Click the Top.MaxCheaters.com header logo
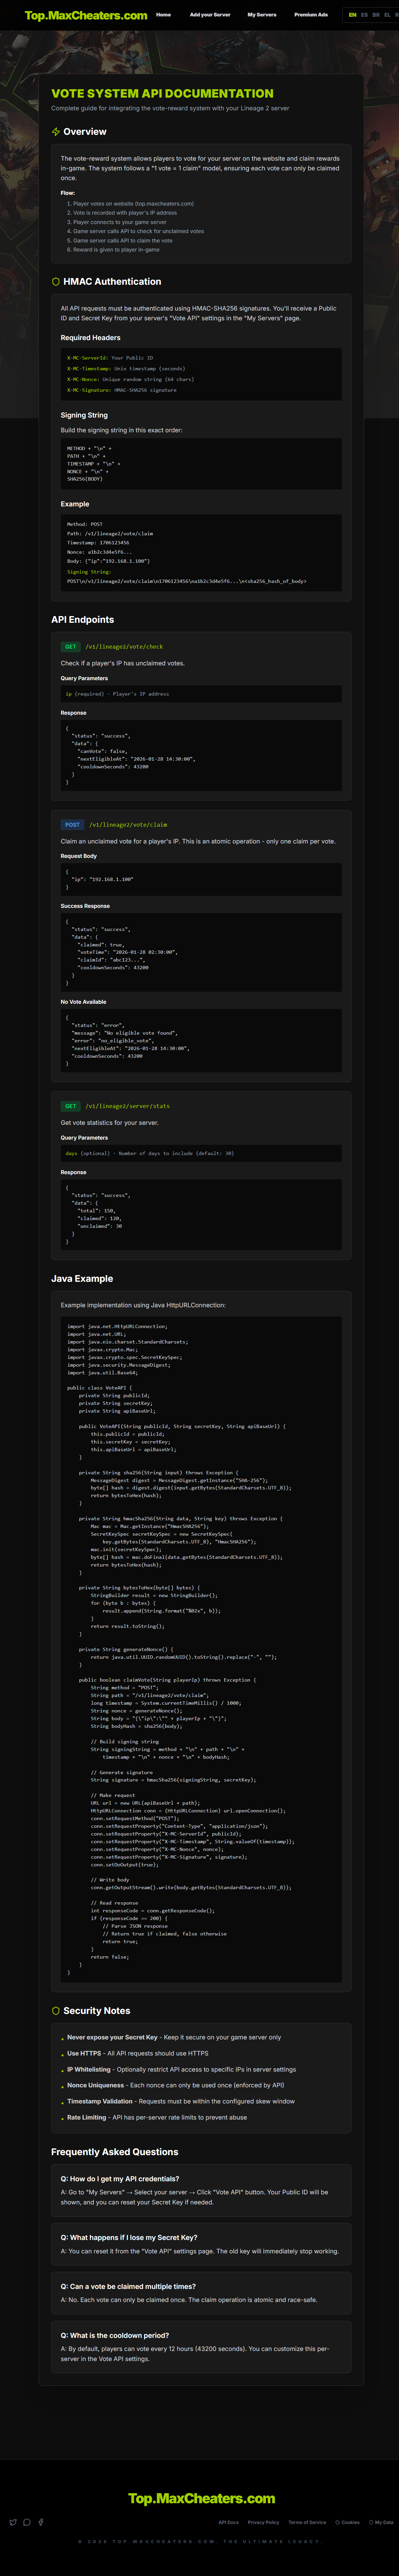The width and height of the screenshot is (399, 2576). 86,15
